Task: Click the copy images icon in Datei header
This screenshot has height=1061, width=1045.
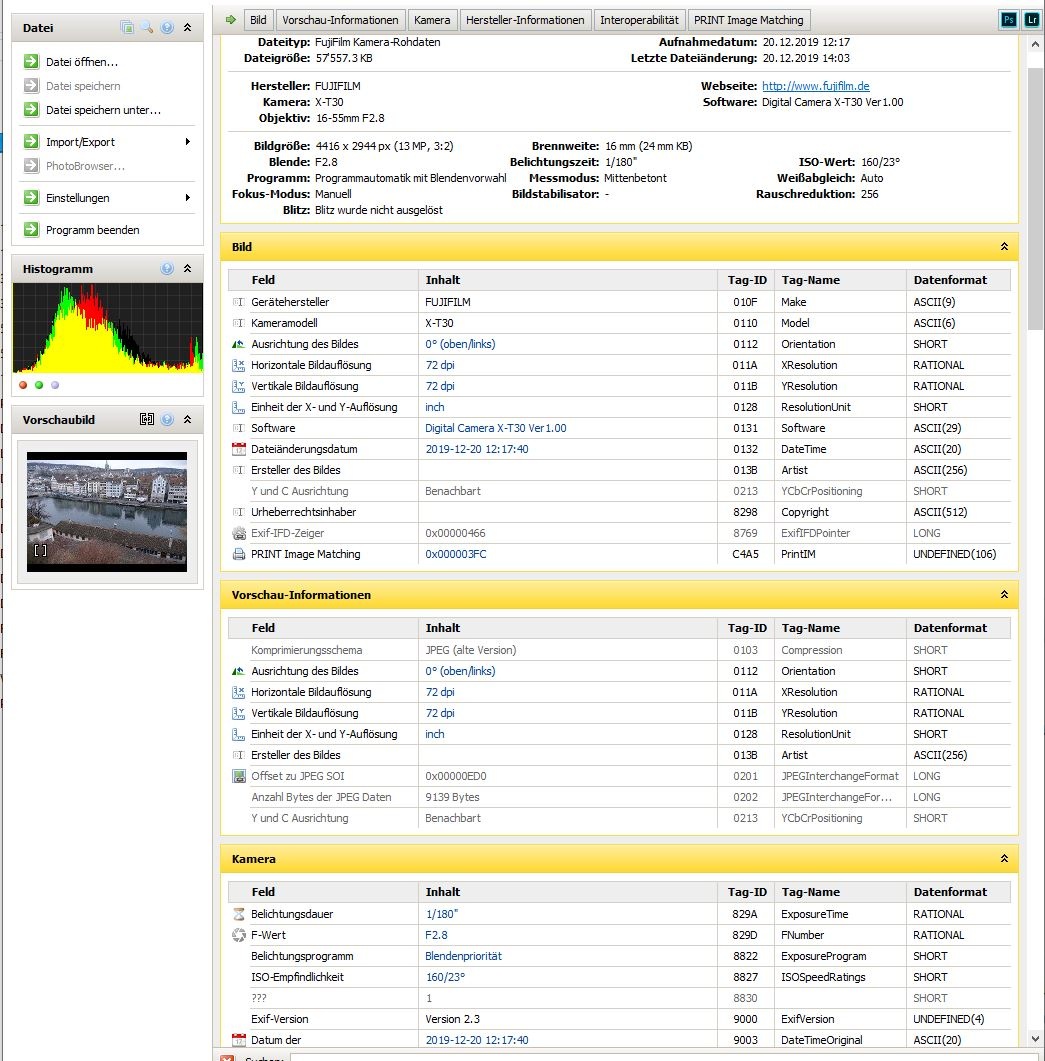Action: point(127,28)
